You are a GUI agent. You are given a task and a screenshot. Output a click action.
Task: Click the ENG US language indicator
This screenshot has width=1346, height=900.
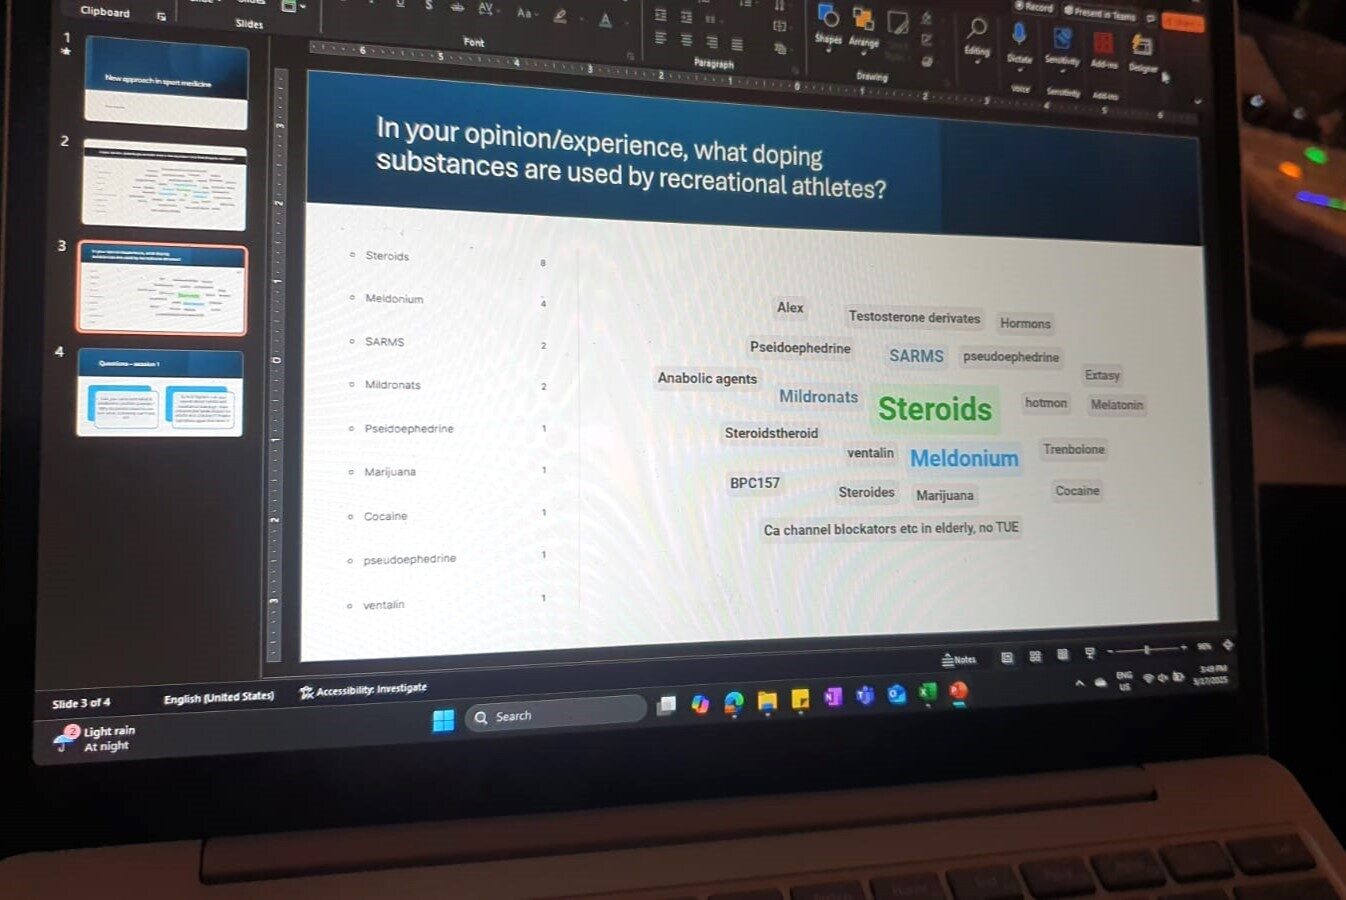tap(1124, 681)
